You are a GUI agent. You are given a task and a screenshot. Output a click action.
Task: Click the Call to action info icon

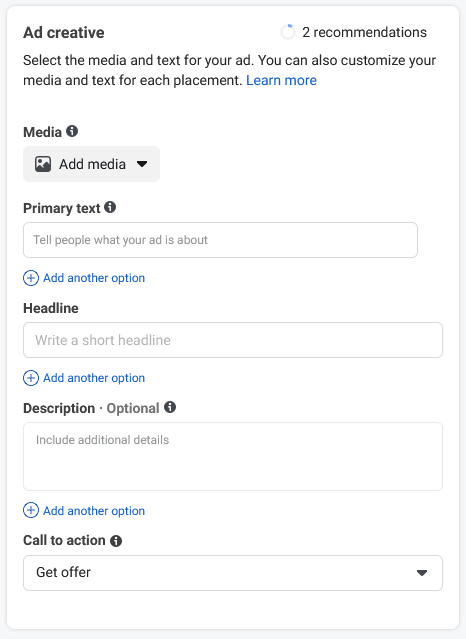click(x=116, y=540)
